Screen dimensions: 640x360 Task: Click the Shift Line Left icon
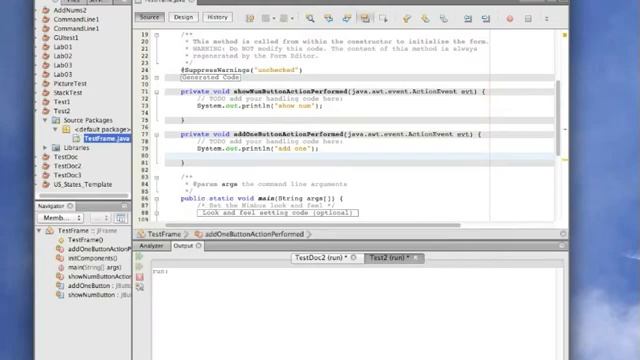468,18
